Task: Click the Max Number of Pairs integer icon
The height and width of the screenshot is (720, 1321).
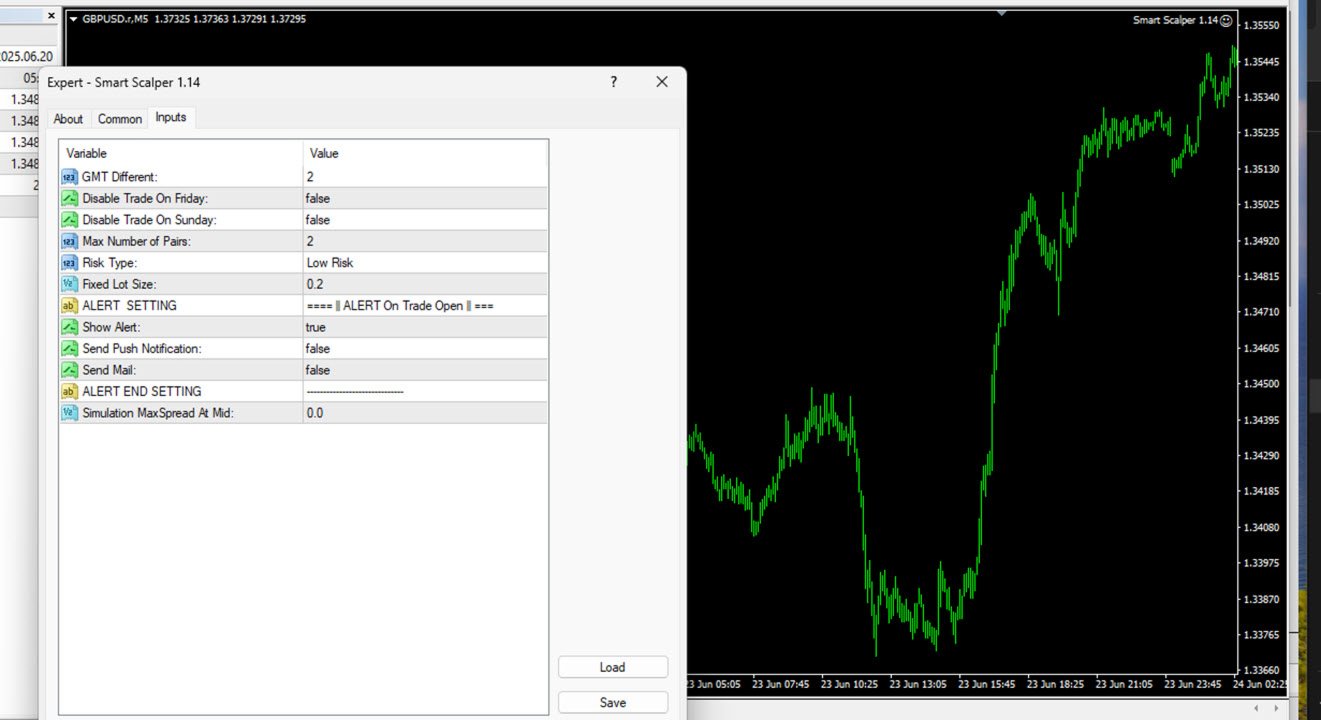Action: pos(69,241)
